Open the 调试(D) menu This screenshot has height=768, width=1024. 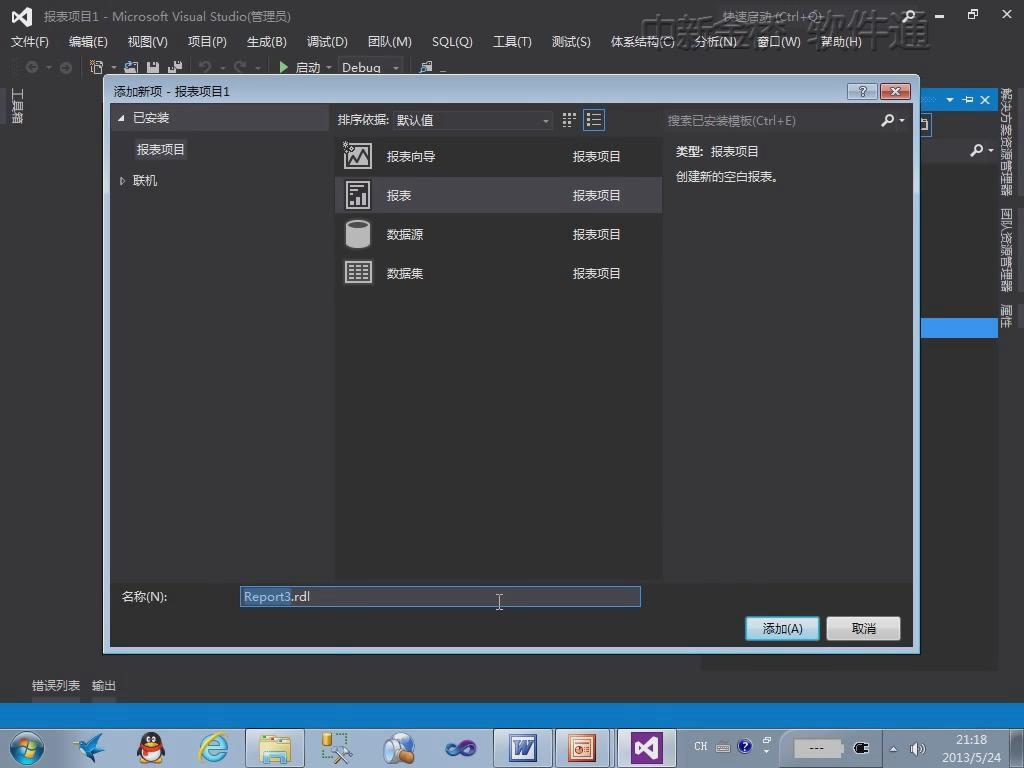click(x=327, y=42)
